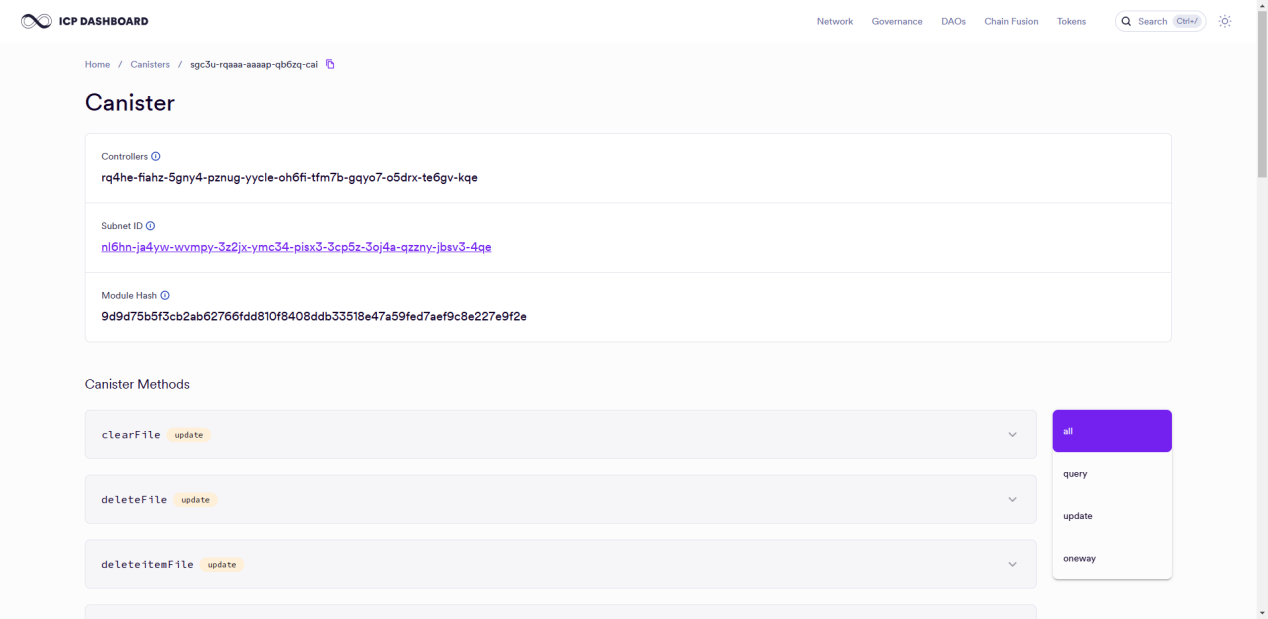1268x619 pixels.
Task: Copy the canister ID with copy icon
Action: pos(330,64)
